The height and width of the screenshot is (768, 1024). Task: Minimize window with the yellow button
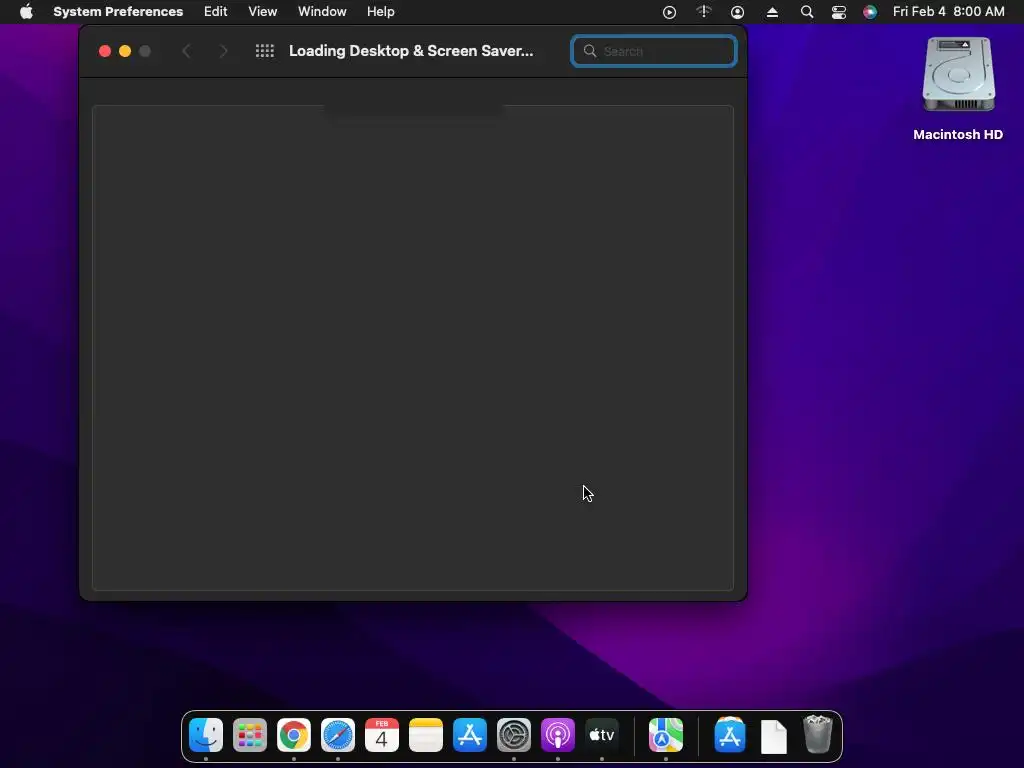125,51
